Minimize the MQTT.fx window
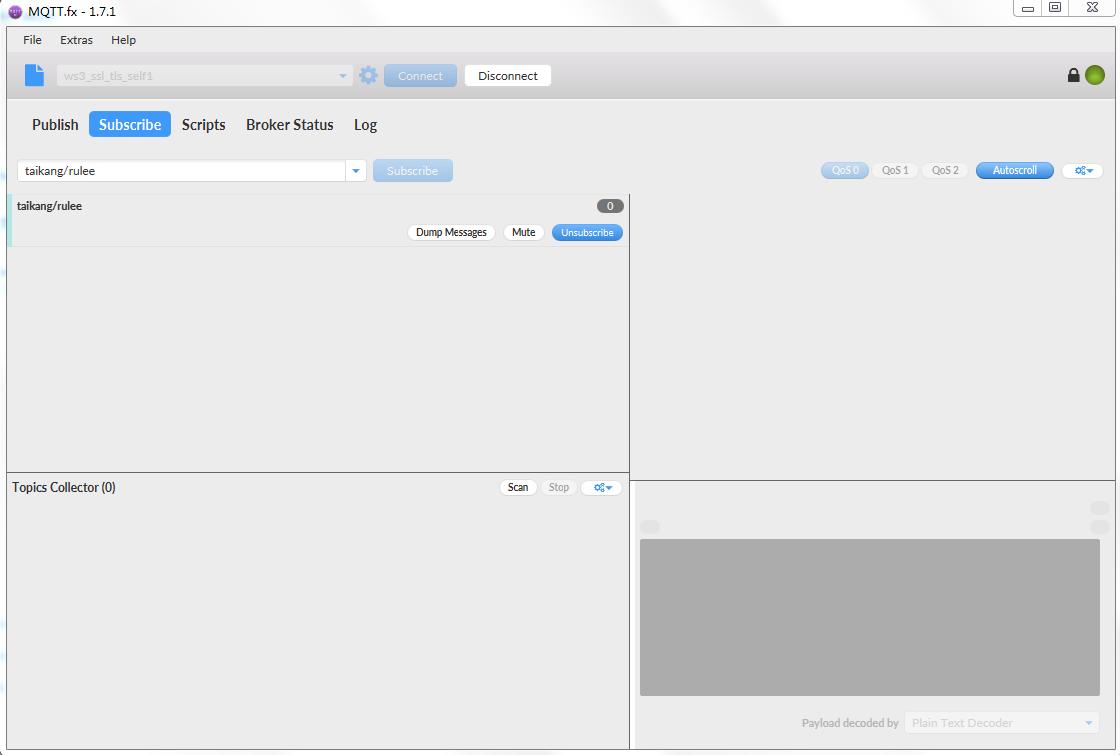1120x755 pixels. coord(1027,8)
